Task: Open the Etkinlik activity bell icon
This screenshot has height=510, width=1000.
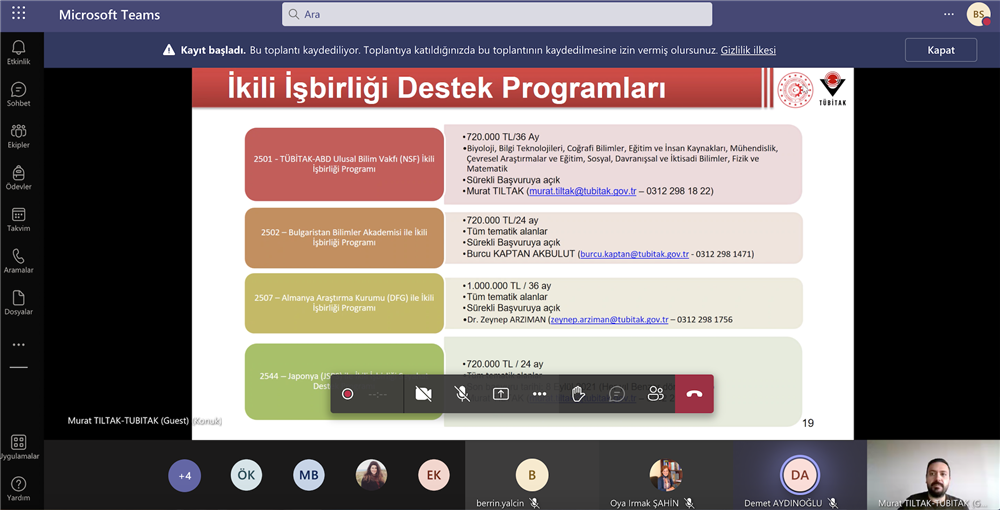Action: click(18, 52)
